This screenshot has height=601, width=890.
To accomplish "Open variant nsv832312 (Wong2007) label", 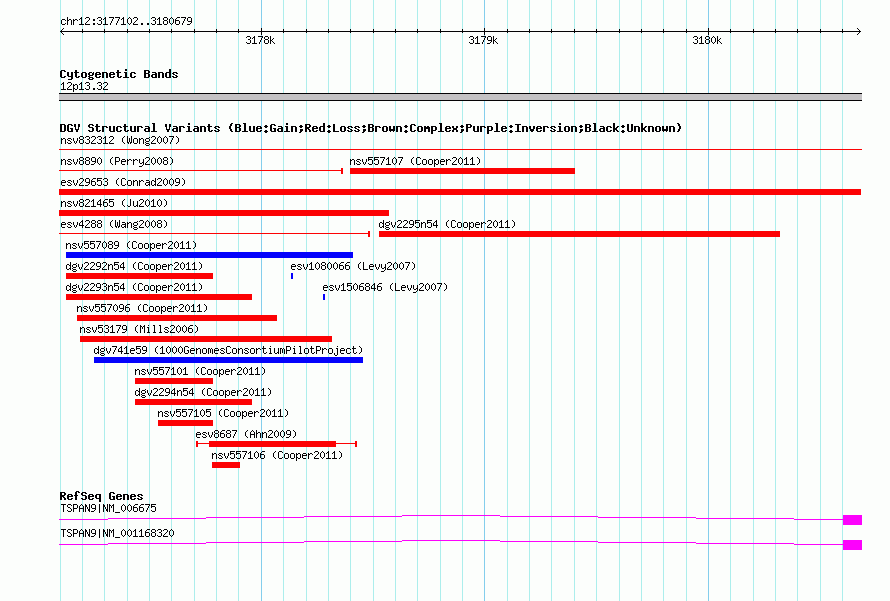I will click(x=120, y=140).
